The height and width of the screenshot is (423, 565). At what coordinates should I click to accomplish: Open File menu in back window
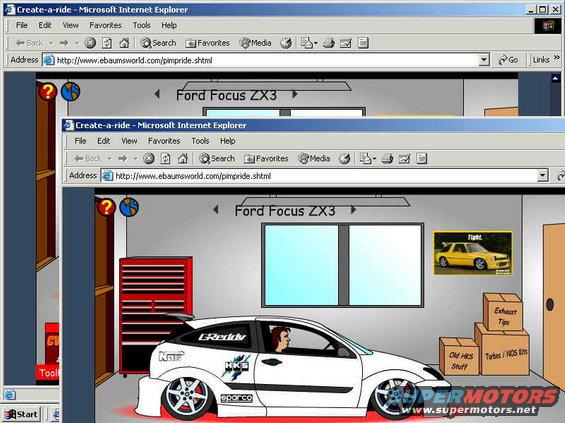click(22, 25)
